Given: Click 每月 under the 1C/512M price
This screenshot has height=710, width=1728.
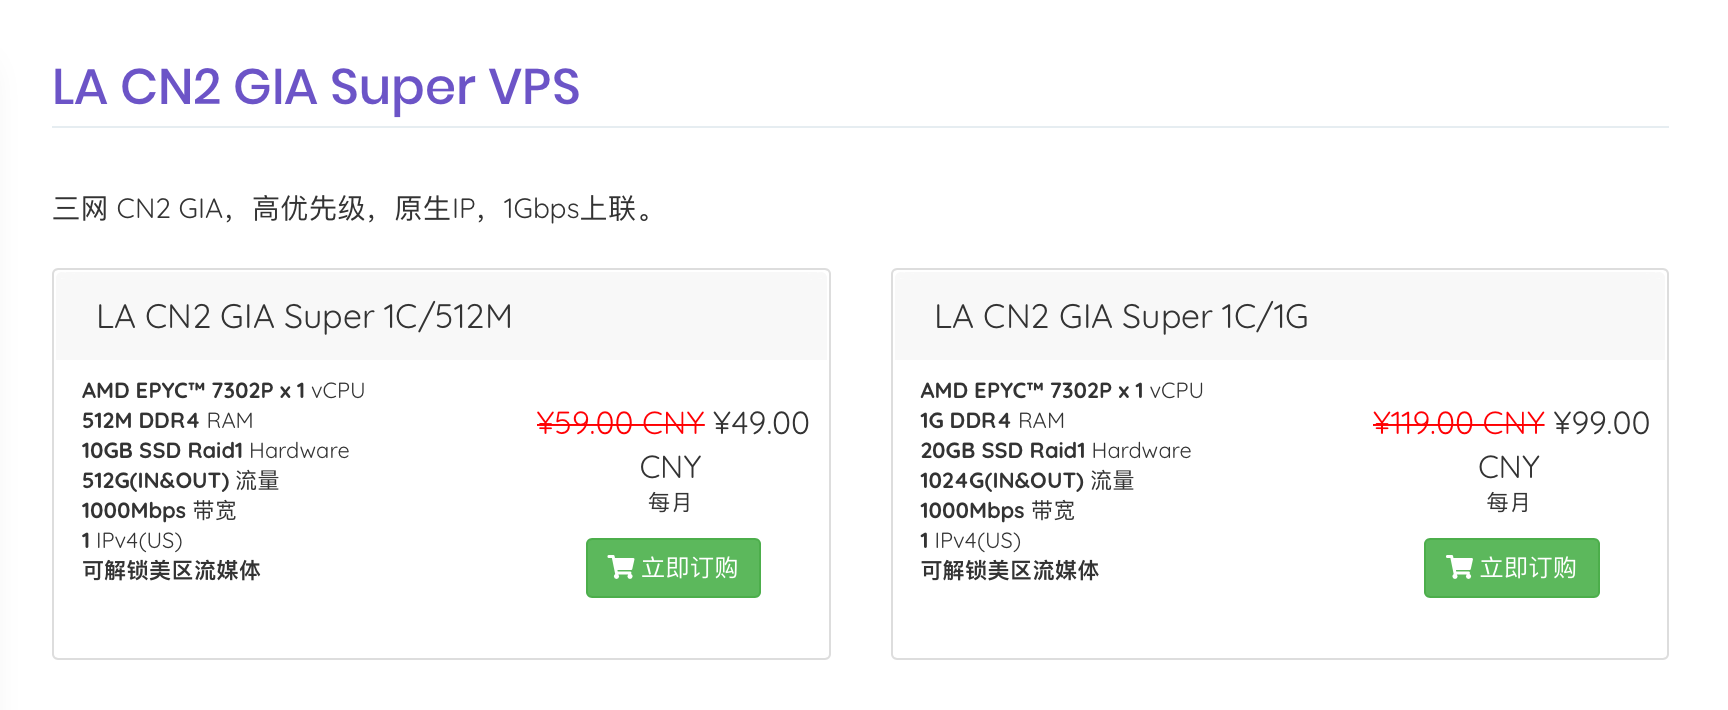Looking at the screenshot, I should [670, 502].
